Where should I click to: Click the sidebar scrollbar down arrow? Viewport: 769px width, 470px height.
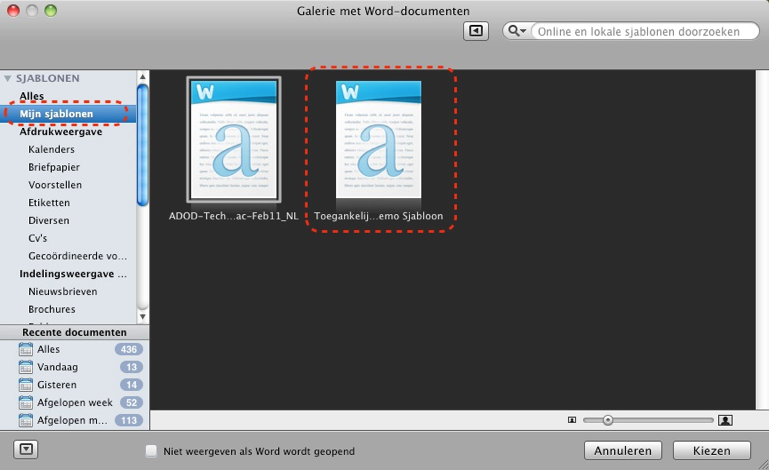[142, 317]
